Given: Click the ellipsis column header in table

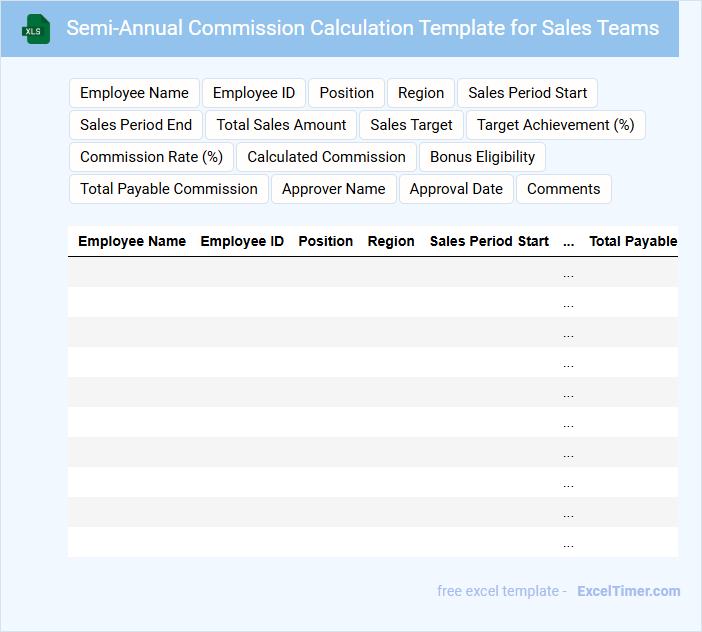Looking at the screenshot, I should click(x=568, y=241).
